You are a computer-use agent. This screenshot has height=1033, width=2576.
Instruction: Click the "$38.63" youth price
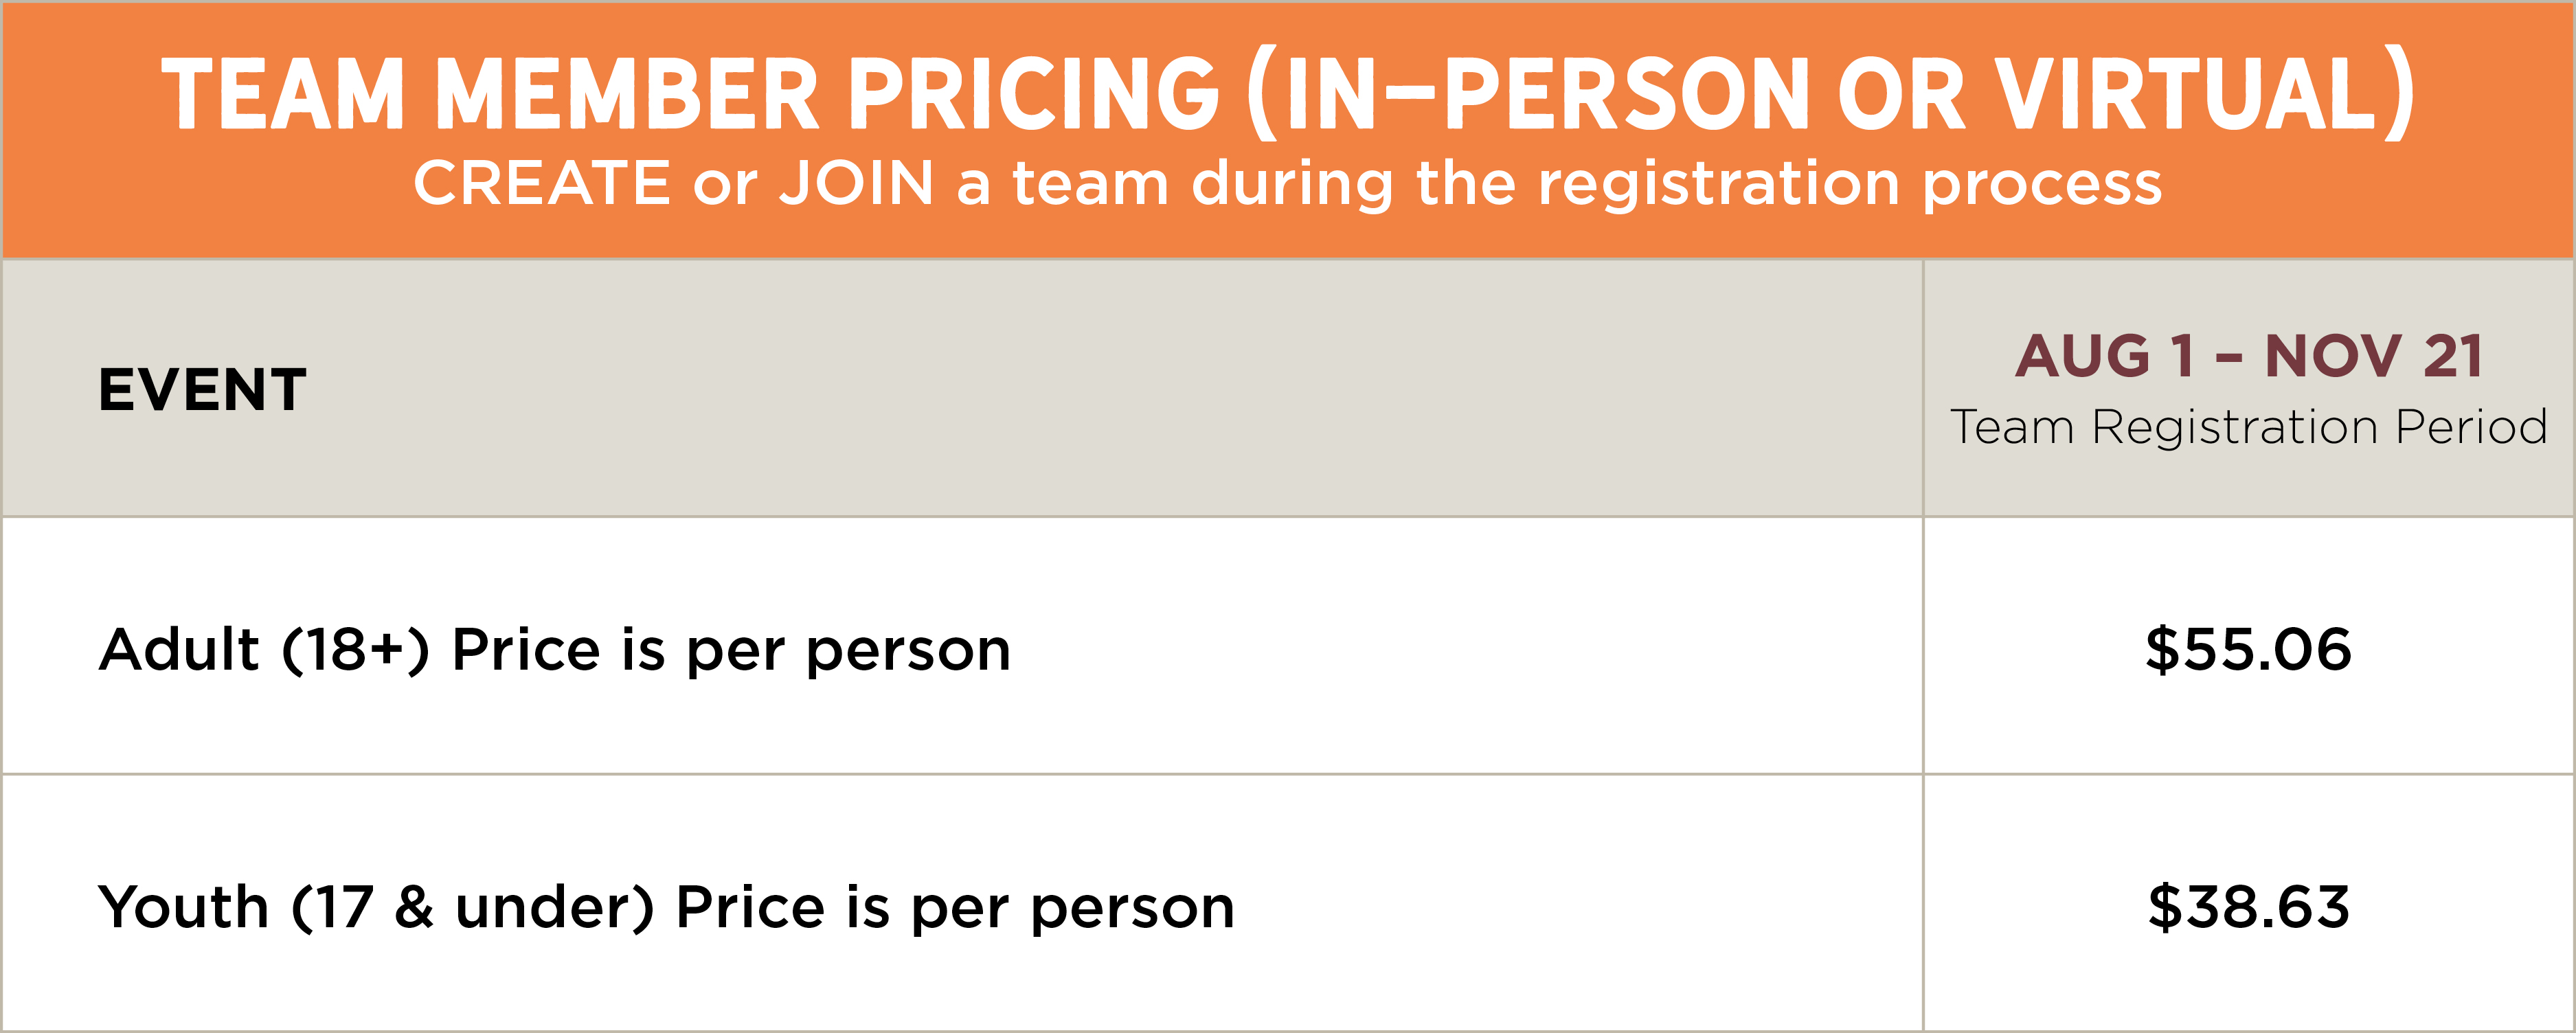click(x=2248, y=907)
